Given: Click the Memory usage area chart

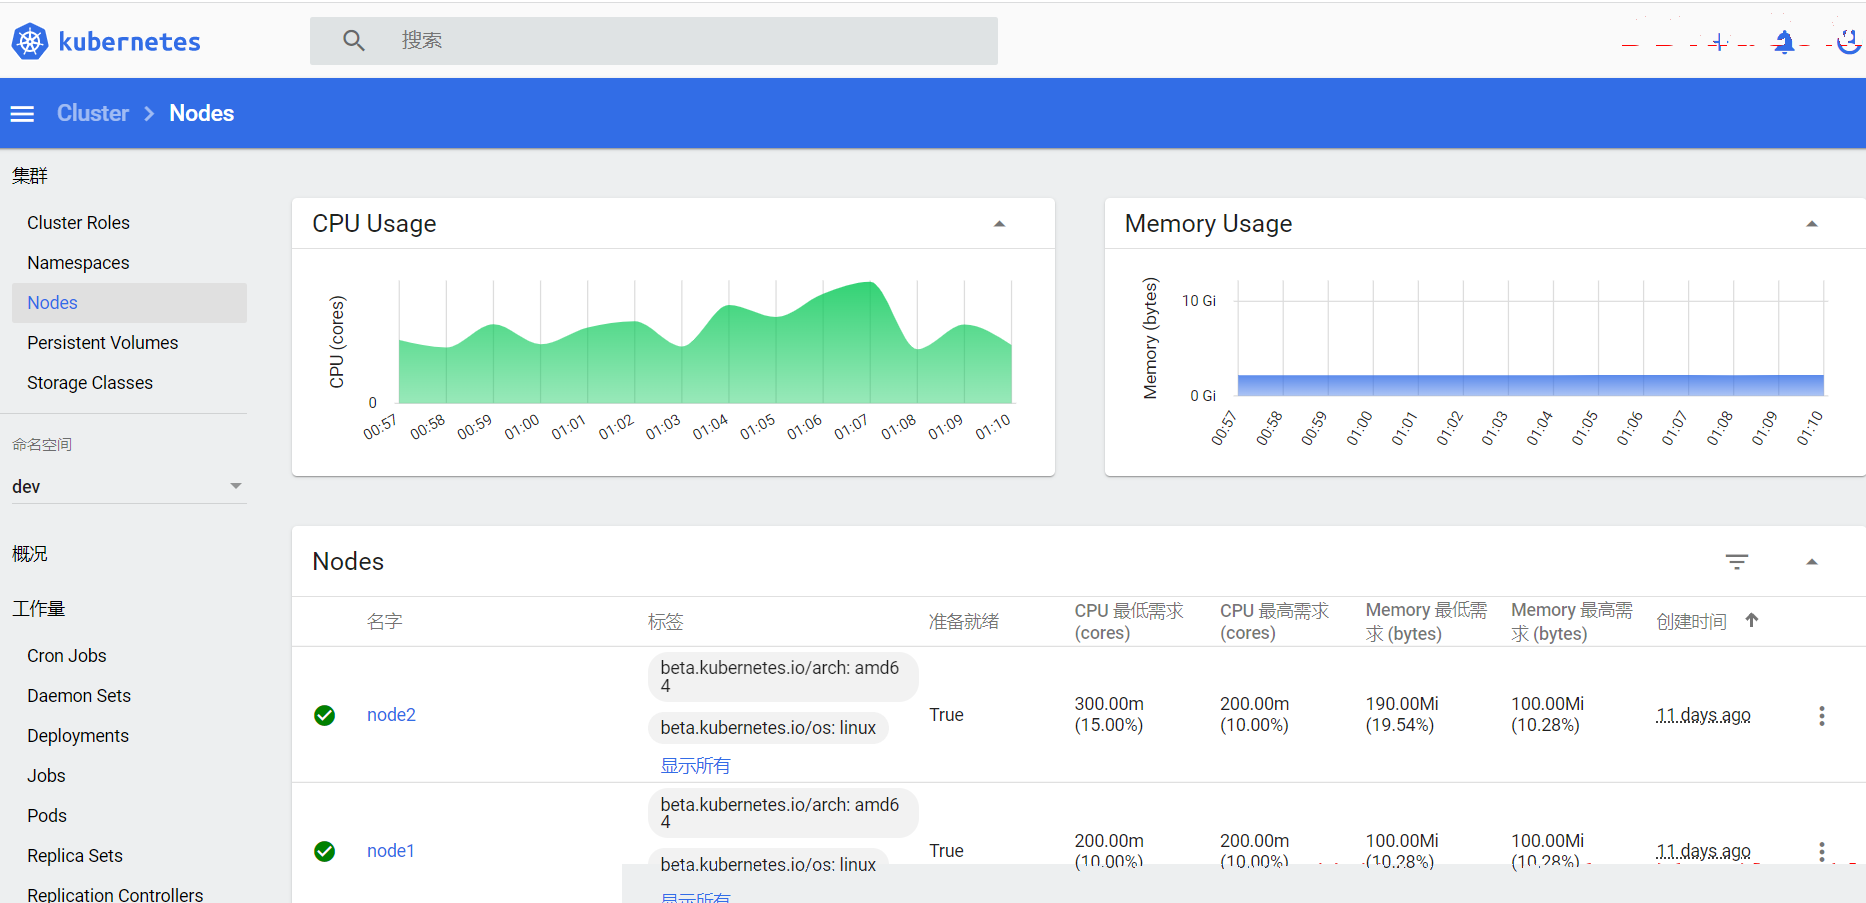Looking at the screenshot, I should point(1531,385).
